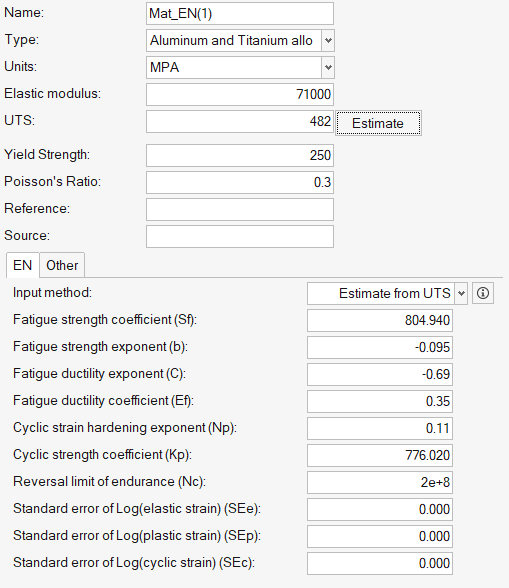Click the empty Reference field
The height and width of the screenshot is (588, 509).
click(240, 209)
